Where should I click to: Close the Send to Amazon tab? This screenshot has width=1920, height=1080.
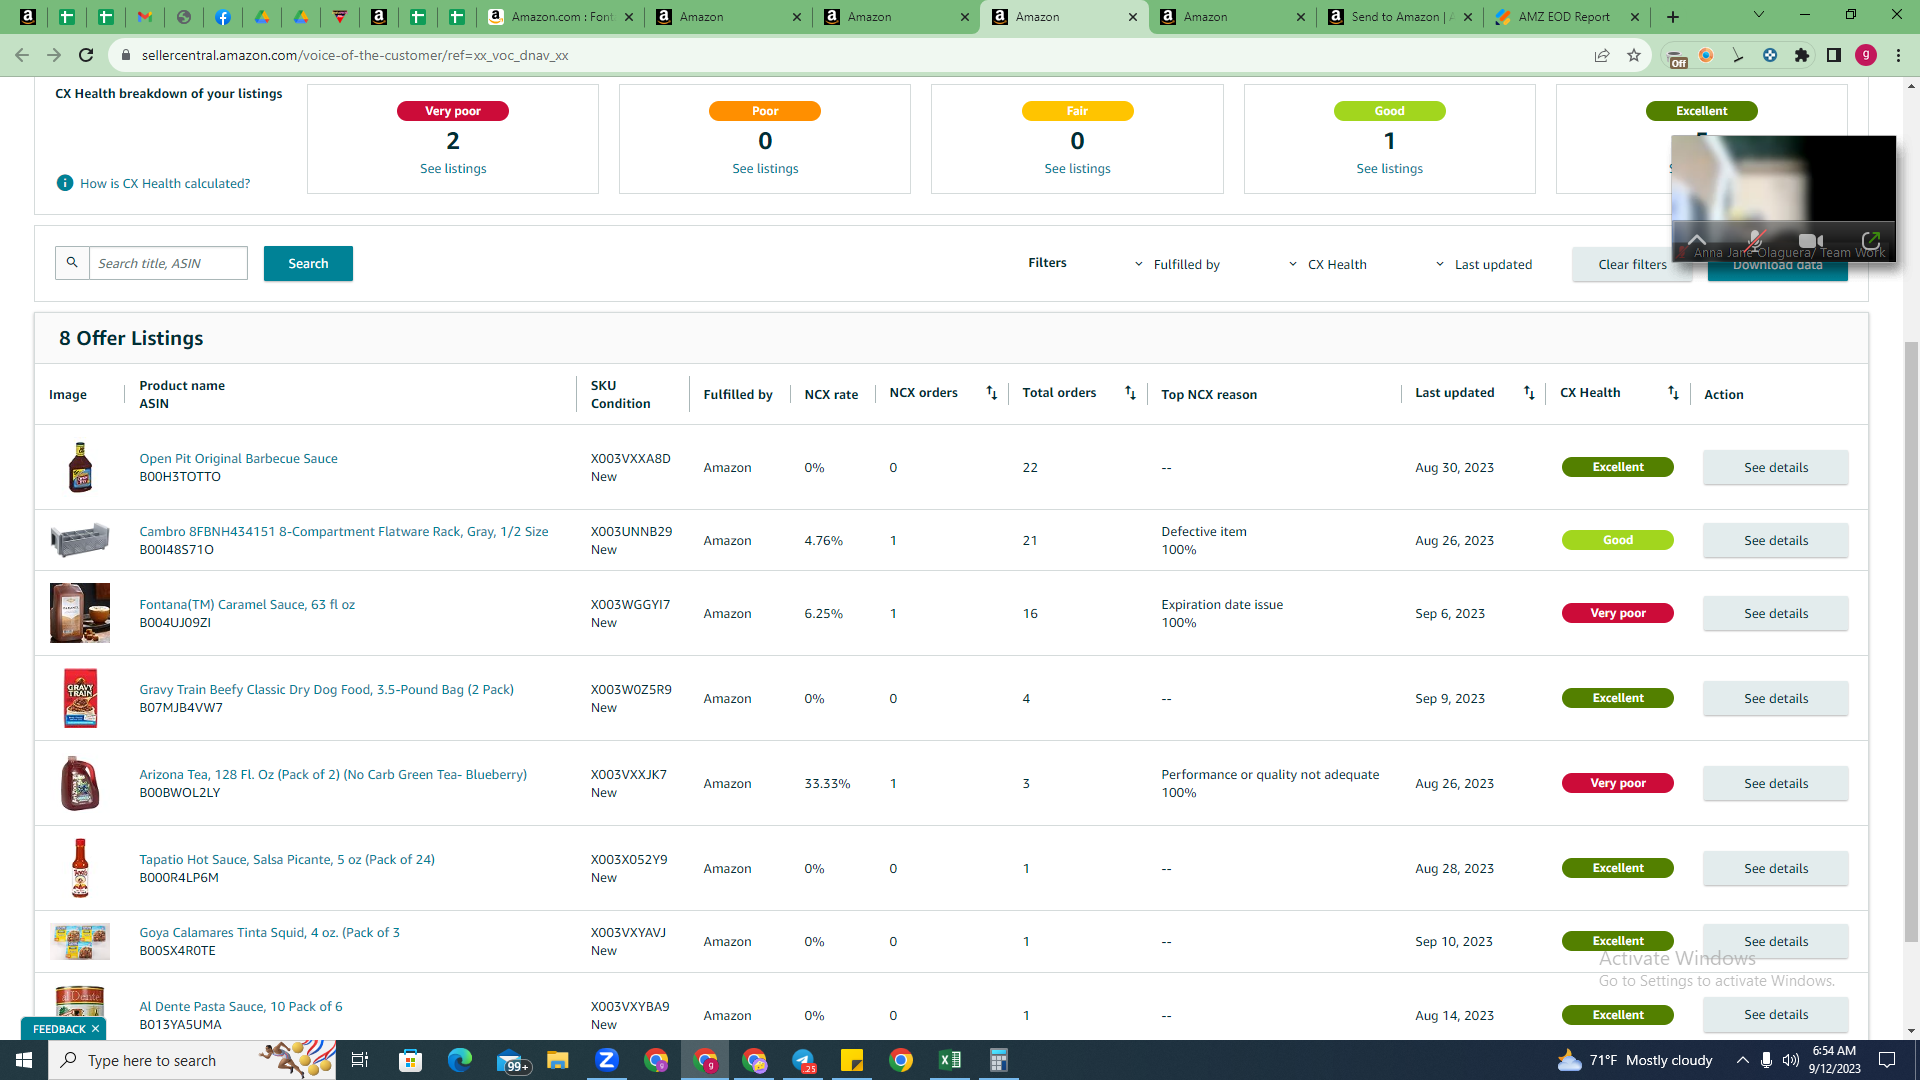[1467, 17]
